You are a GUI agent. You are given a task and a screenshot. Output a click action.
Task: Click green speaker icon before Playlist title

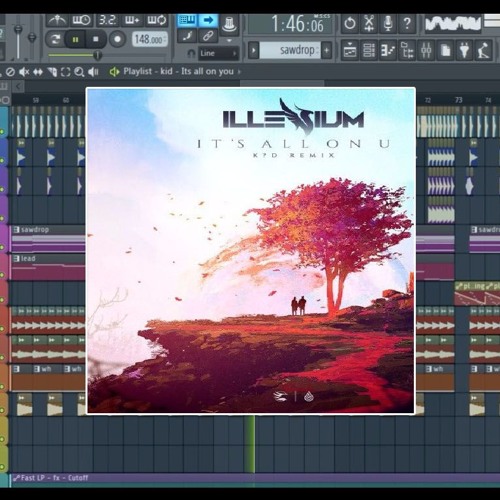pyautogui.click(x=114, y=72)
